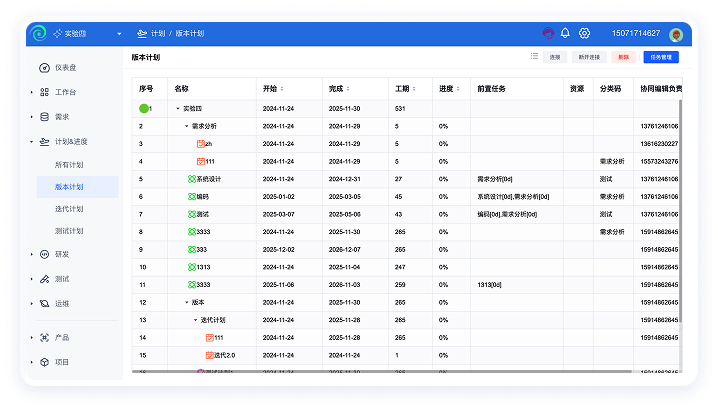Click the notification bell icon
718x410 pixels.
click(565, 33)
